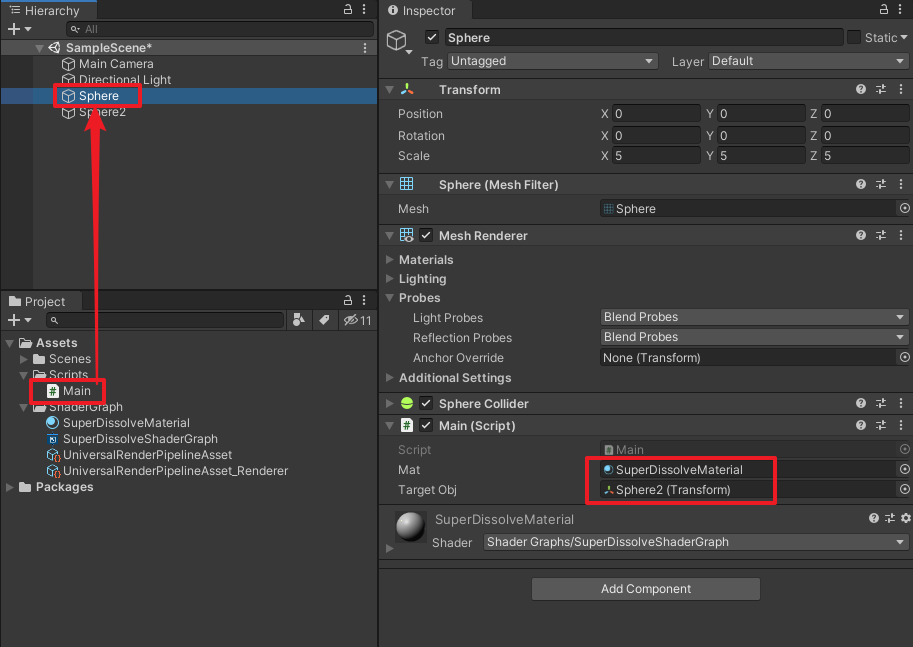
Task: Disable the Sphere Collider checkbox
Action: point(426,403)
